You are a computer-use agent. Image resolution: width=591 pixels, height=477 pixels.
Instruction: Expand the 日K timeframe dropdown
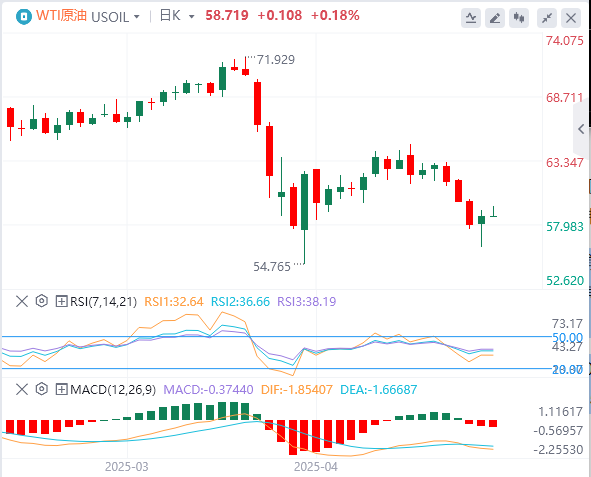(x=191, y=17)
